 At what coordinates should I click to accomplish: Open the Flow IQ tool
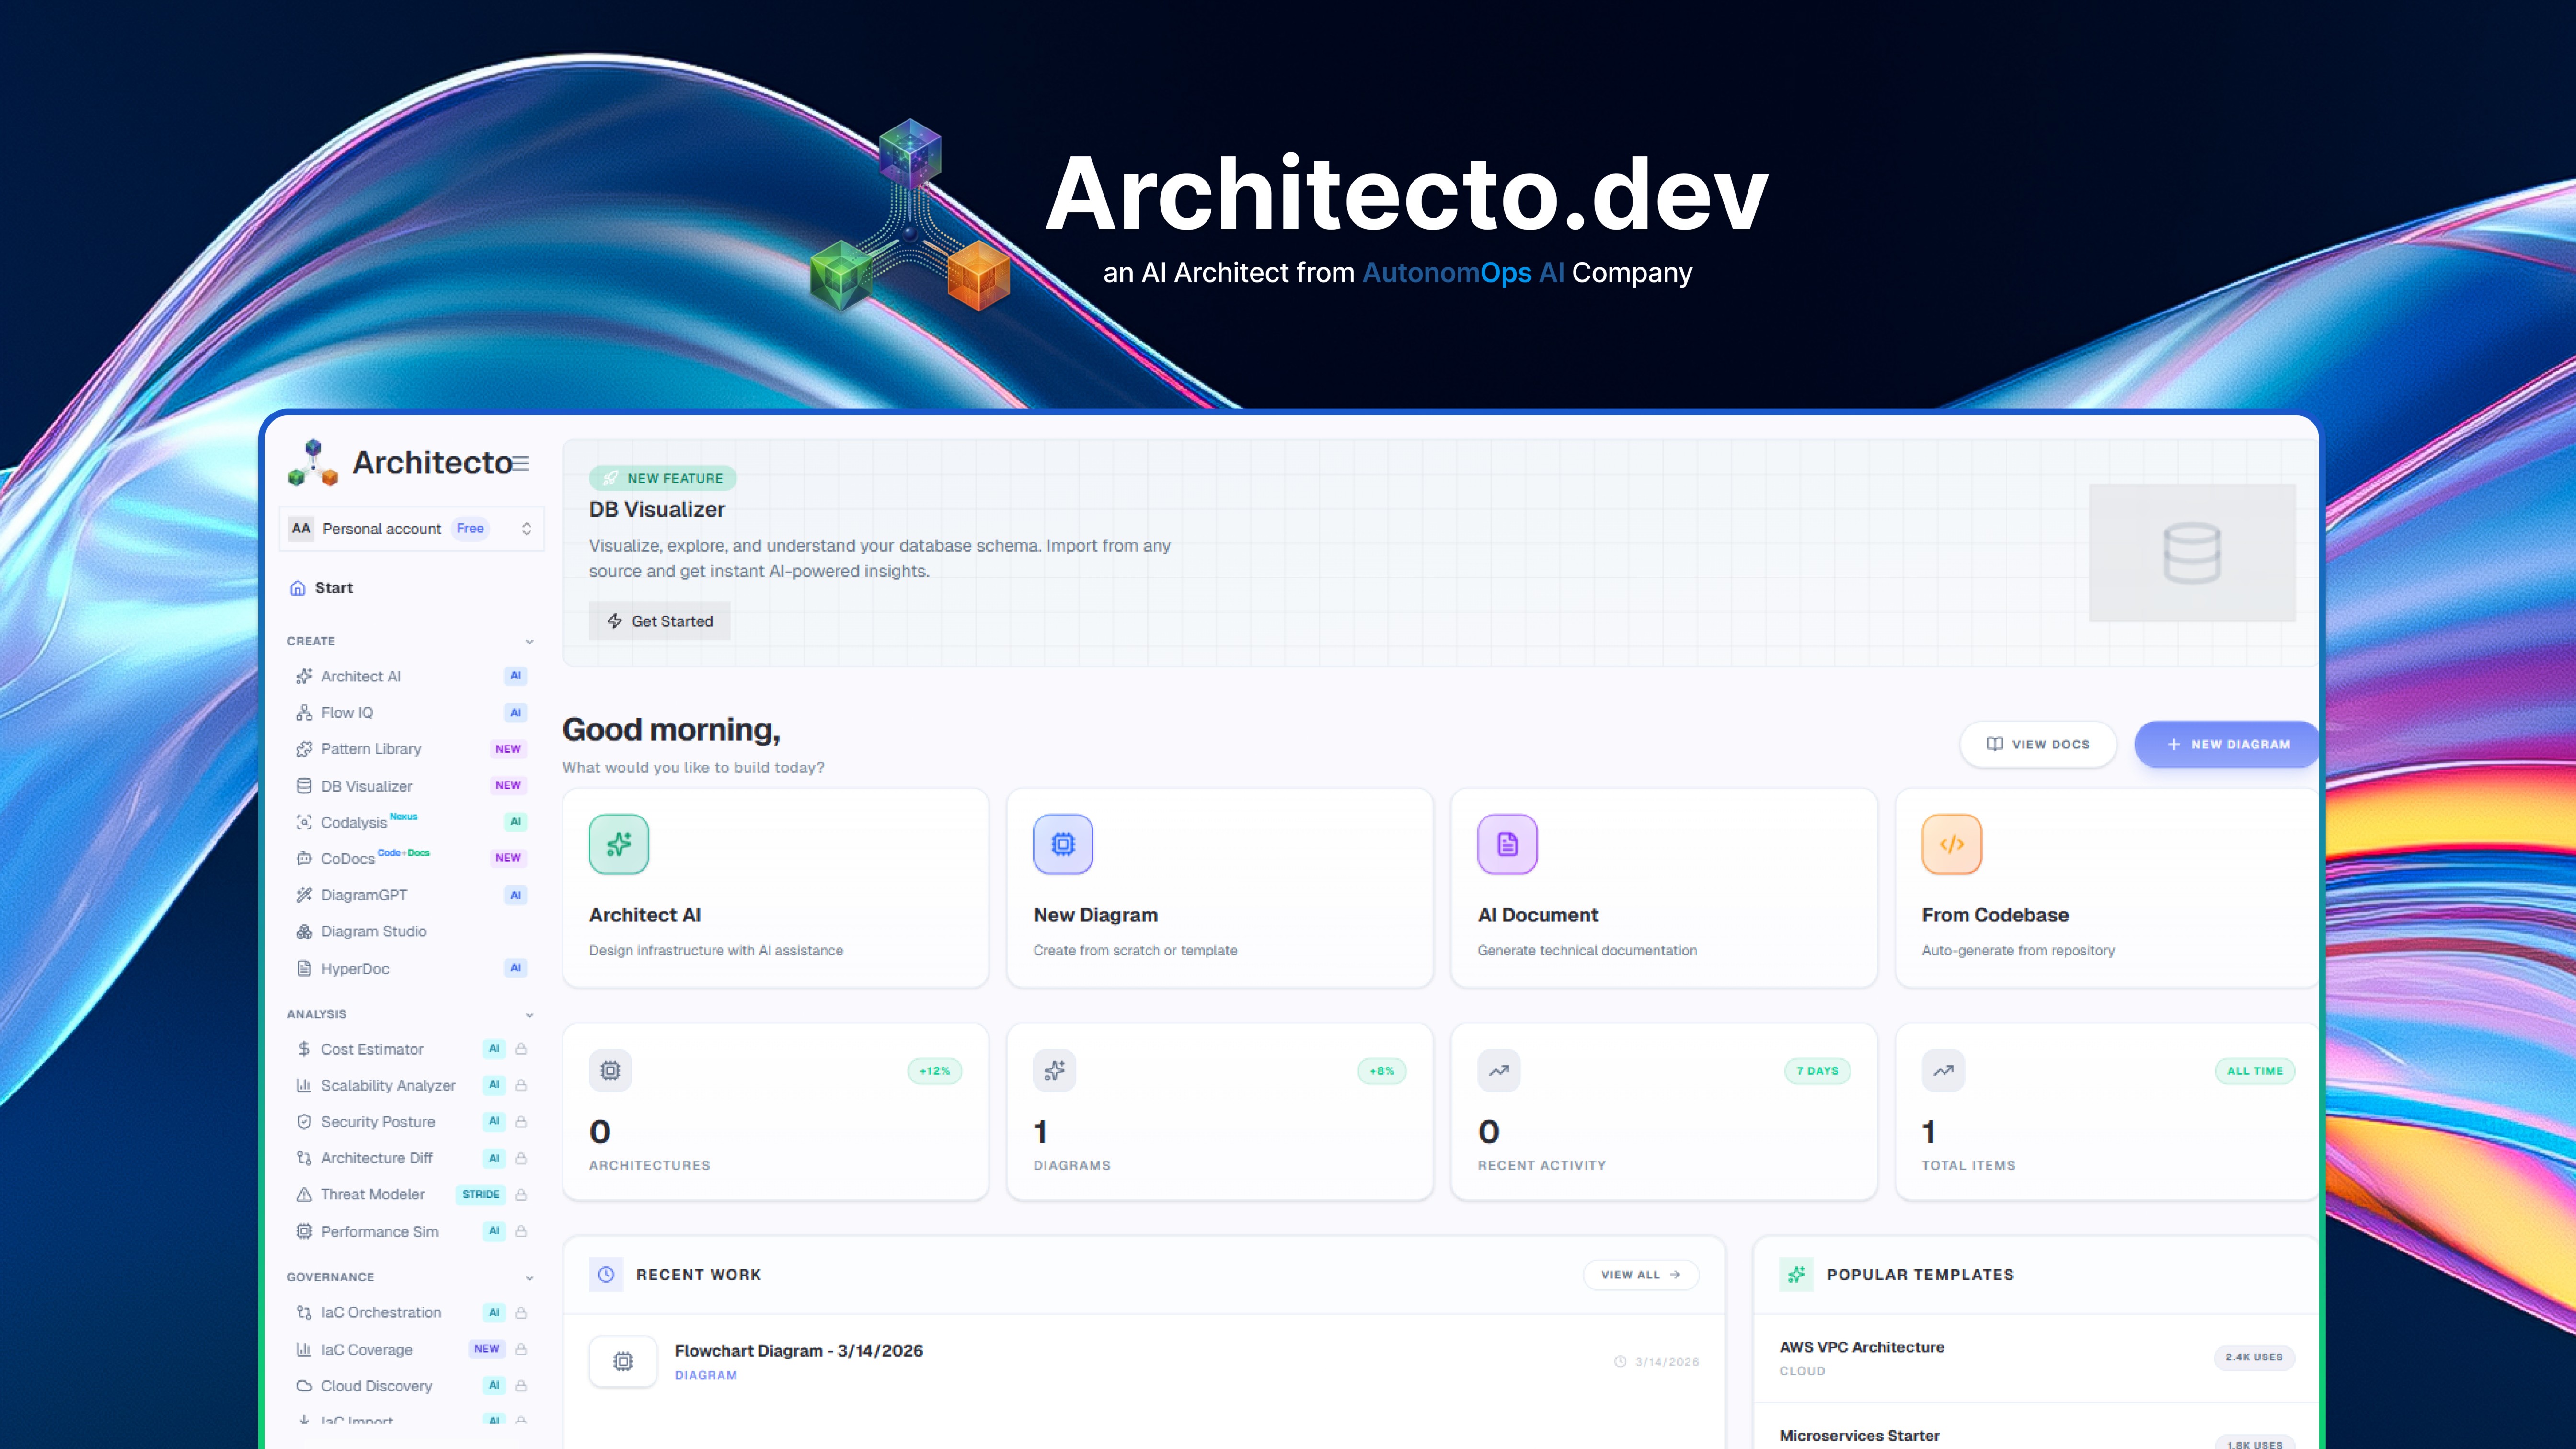click(348, 712)
